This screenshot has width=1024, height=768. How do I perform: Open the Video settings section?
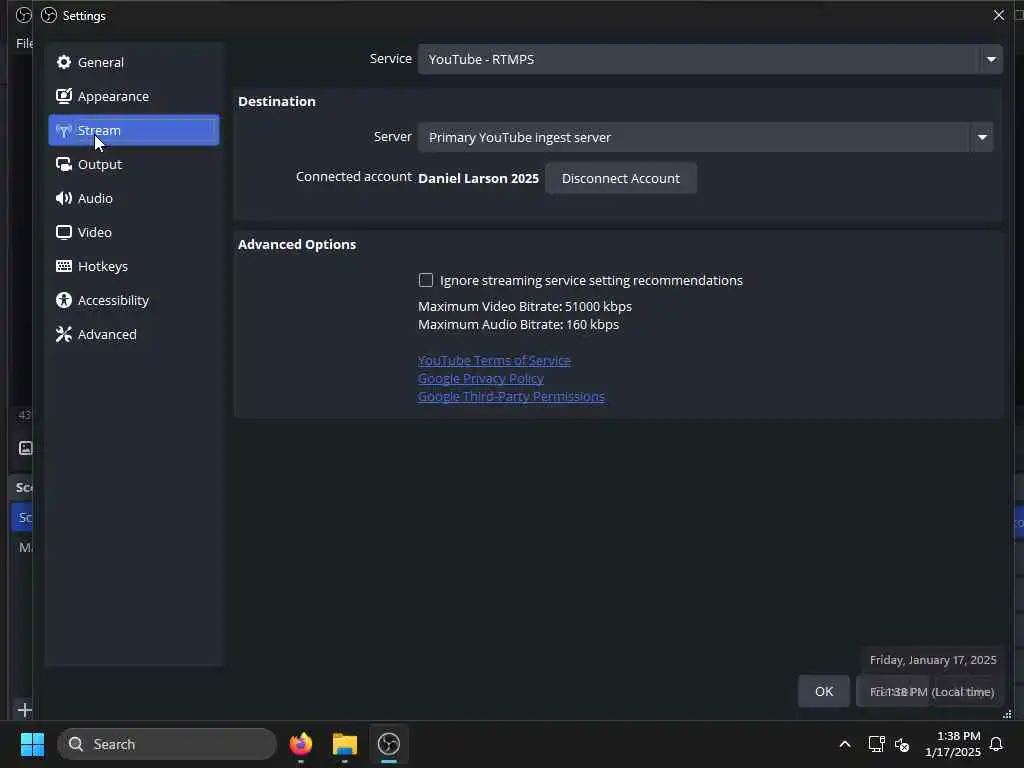click(x=134, y=232)
